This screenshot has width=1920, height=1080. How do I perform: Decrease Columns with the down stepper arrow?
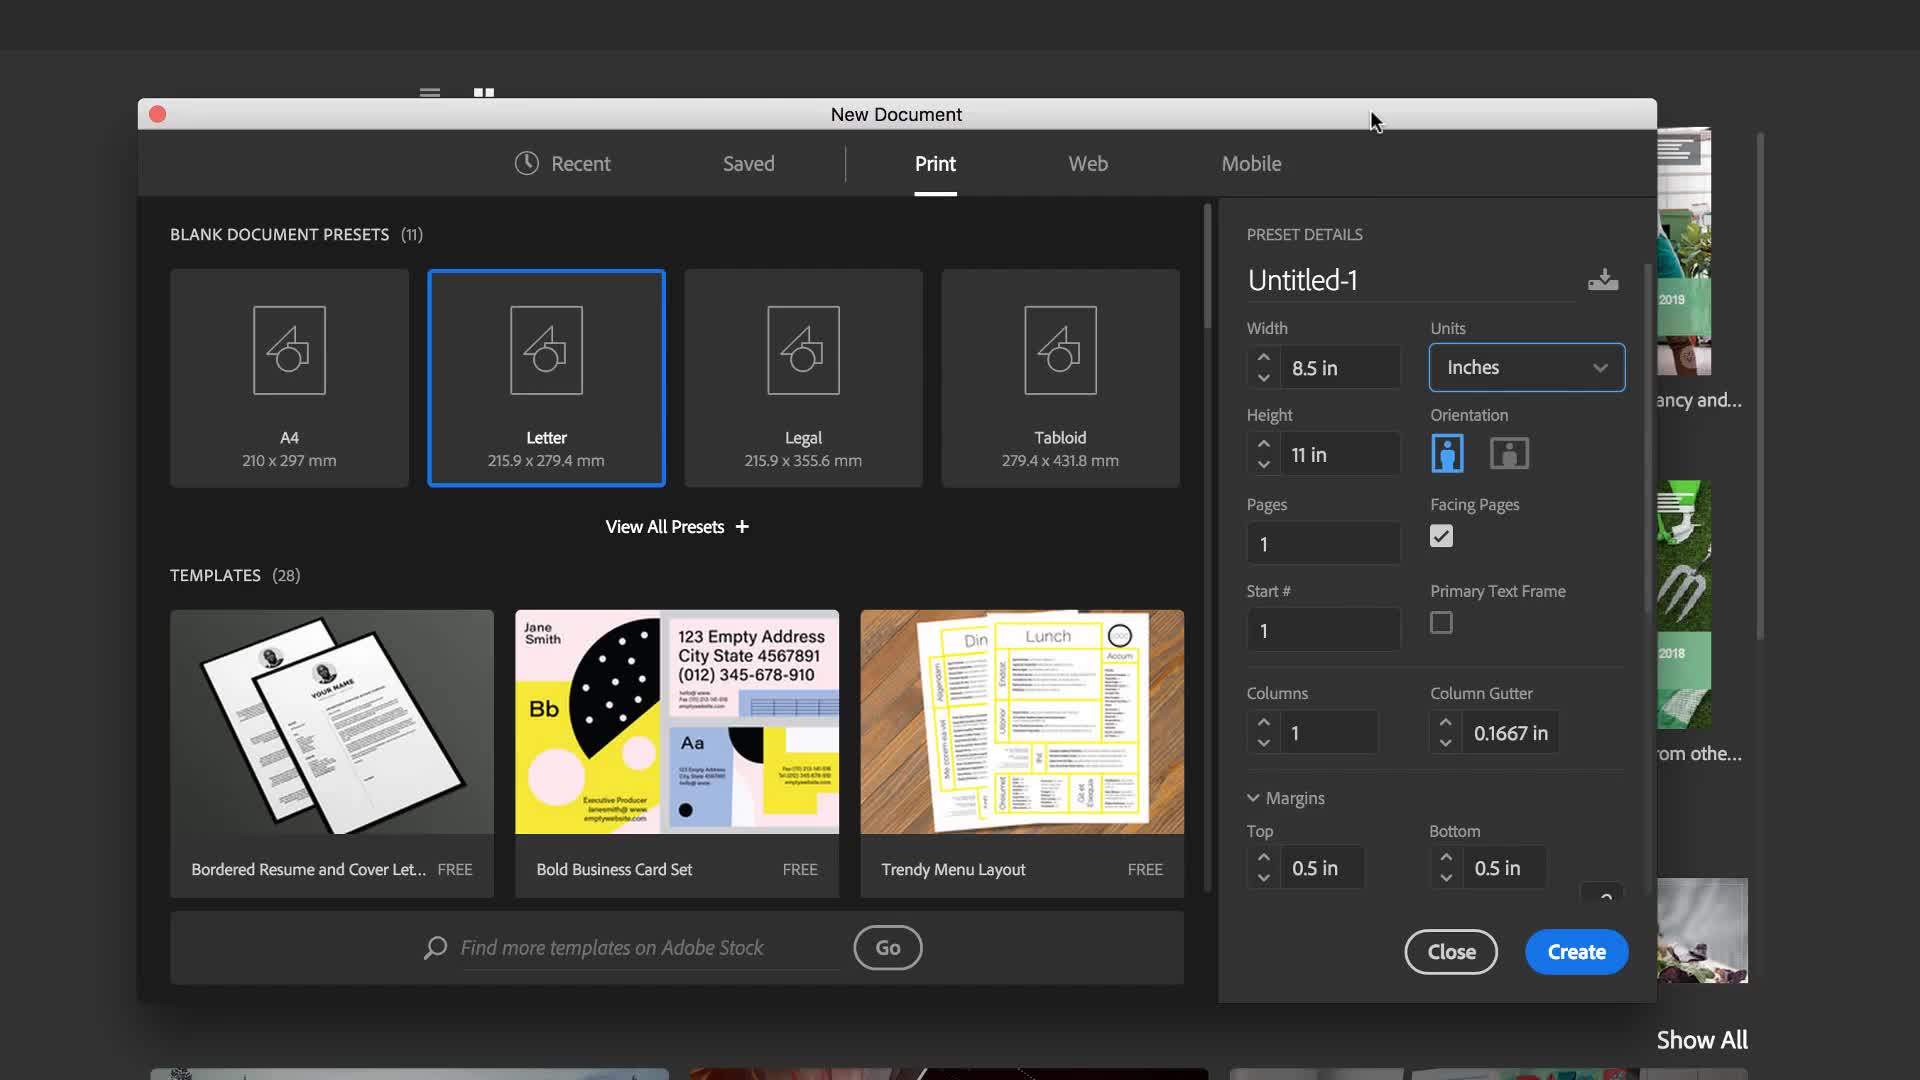[1264, 743]
